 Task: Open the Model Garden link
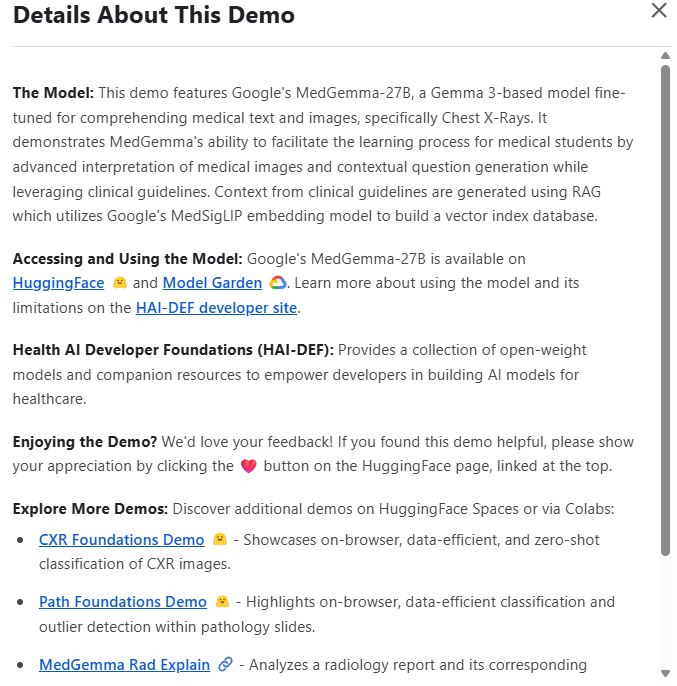[212, 283]
